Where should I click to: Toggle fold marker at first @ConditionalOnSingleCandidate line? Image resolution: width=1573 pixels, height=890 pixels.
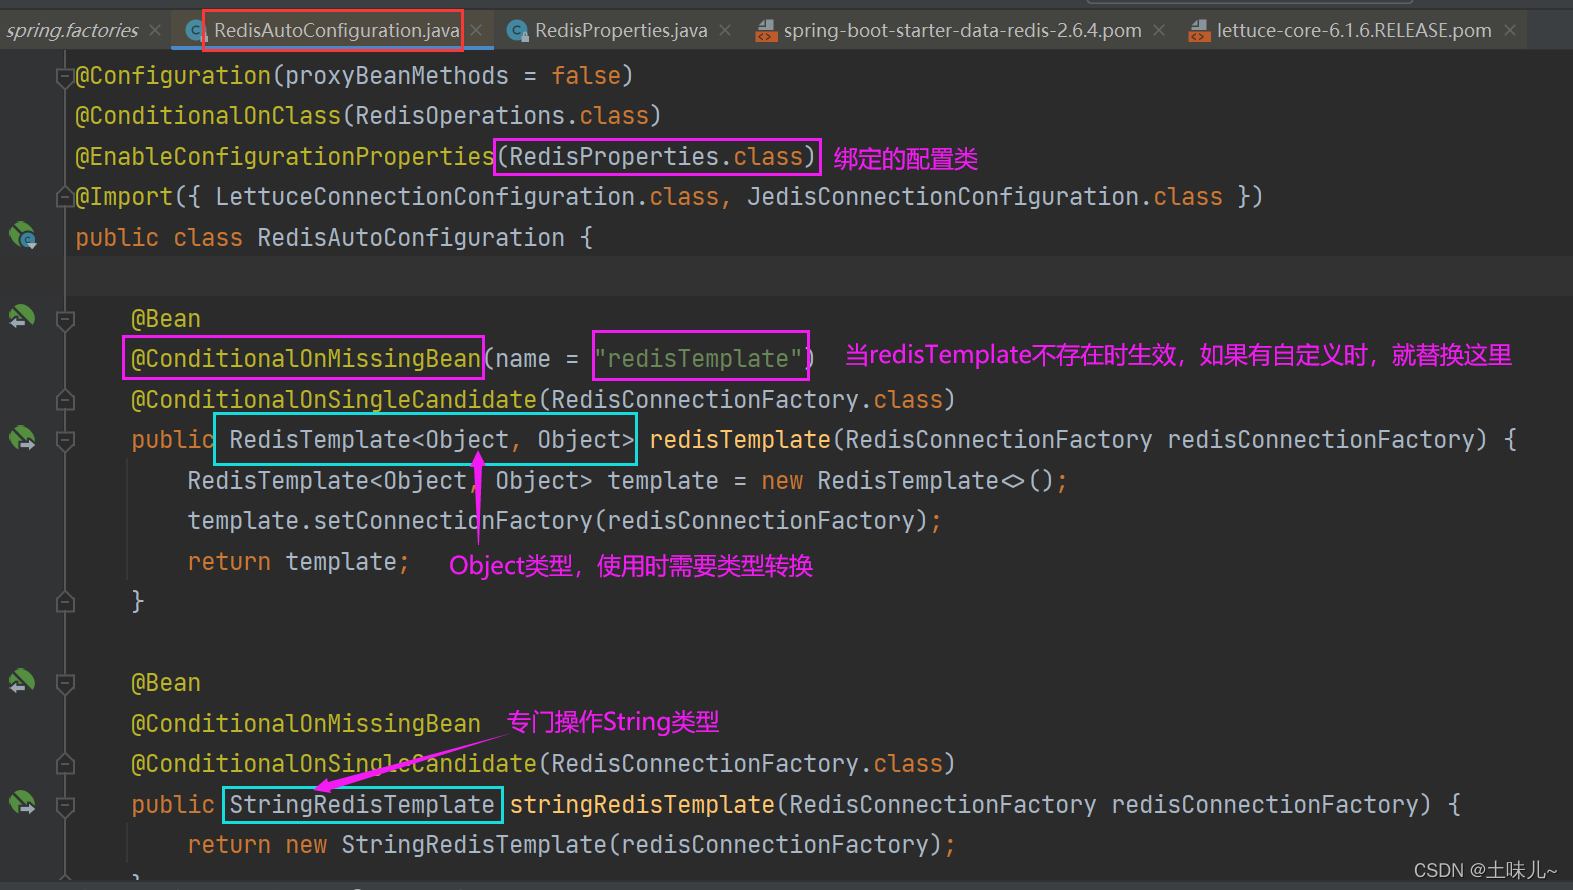[65, 400]
